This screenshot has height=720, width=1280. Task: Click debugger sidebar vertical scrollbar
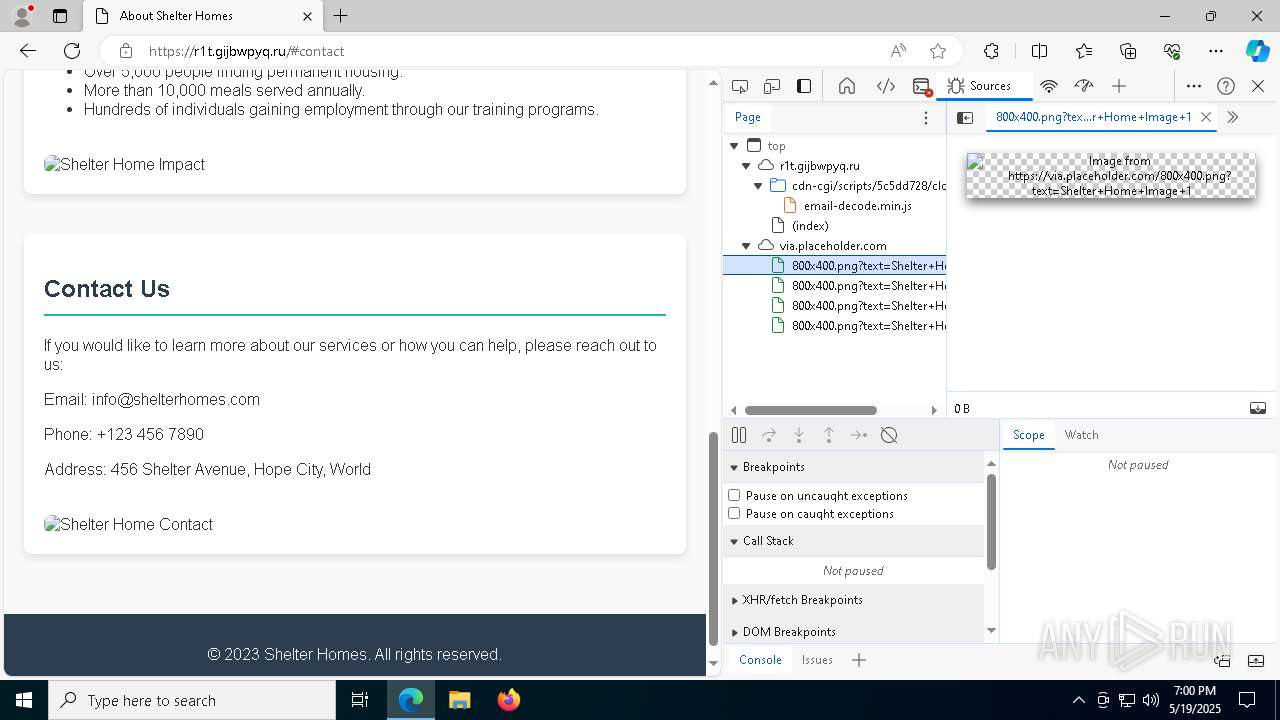coord(991,522)
